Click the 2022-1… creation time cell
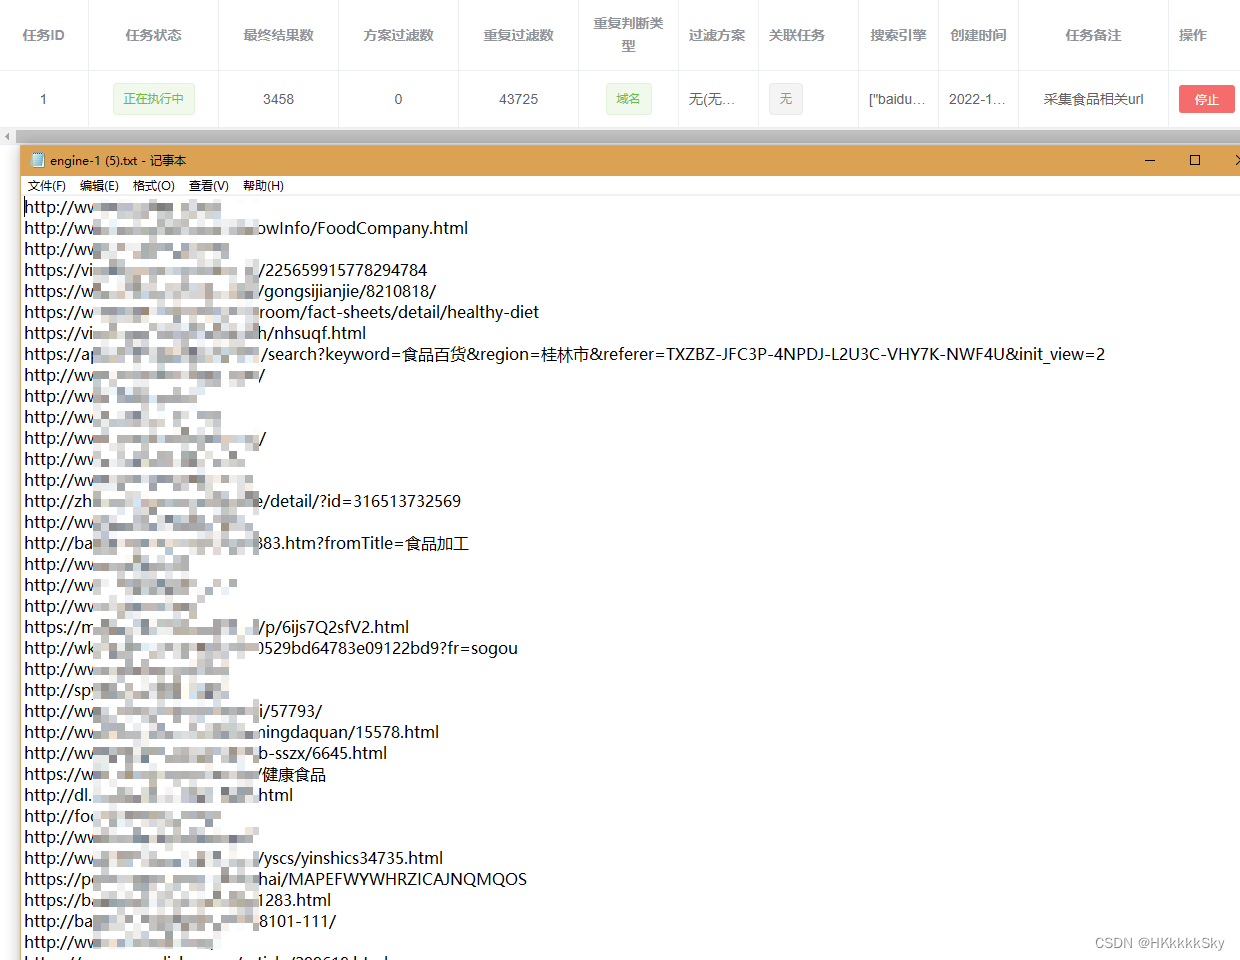The image size is (1240, 960). (x=978, y=99)
